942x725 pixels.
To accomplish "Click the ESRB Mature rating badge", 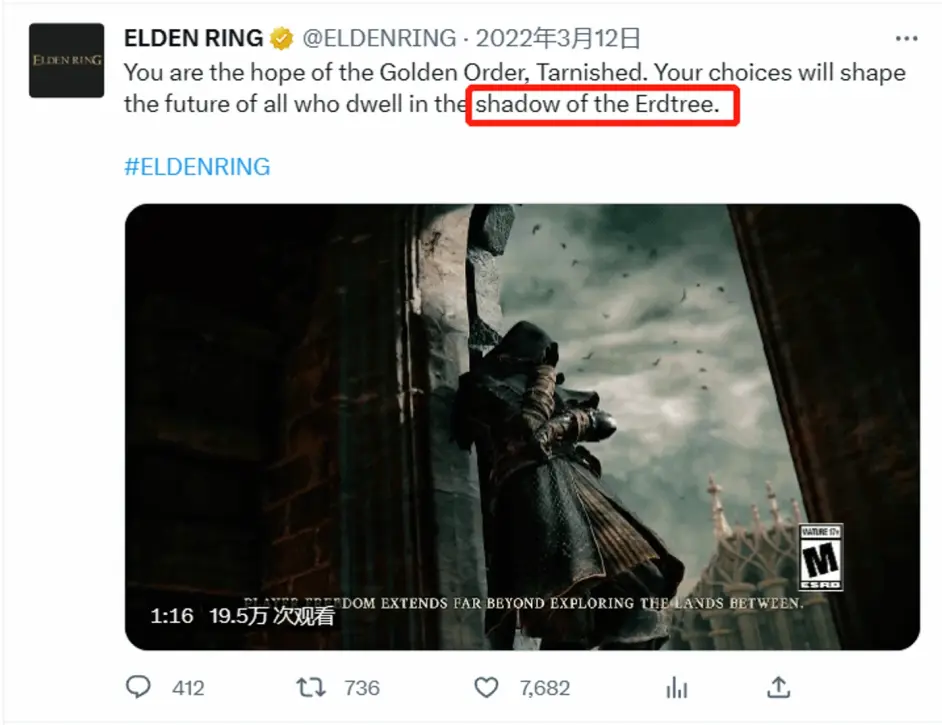I will [x=821, y=557].
